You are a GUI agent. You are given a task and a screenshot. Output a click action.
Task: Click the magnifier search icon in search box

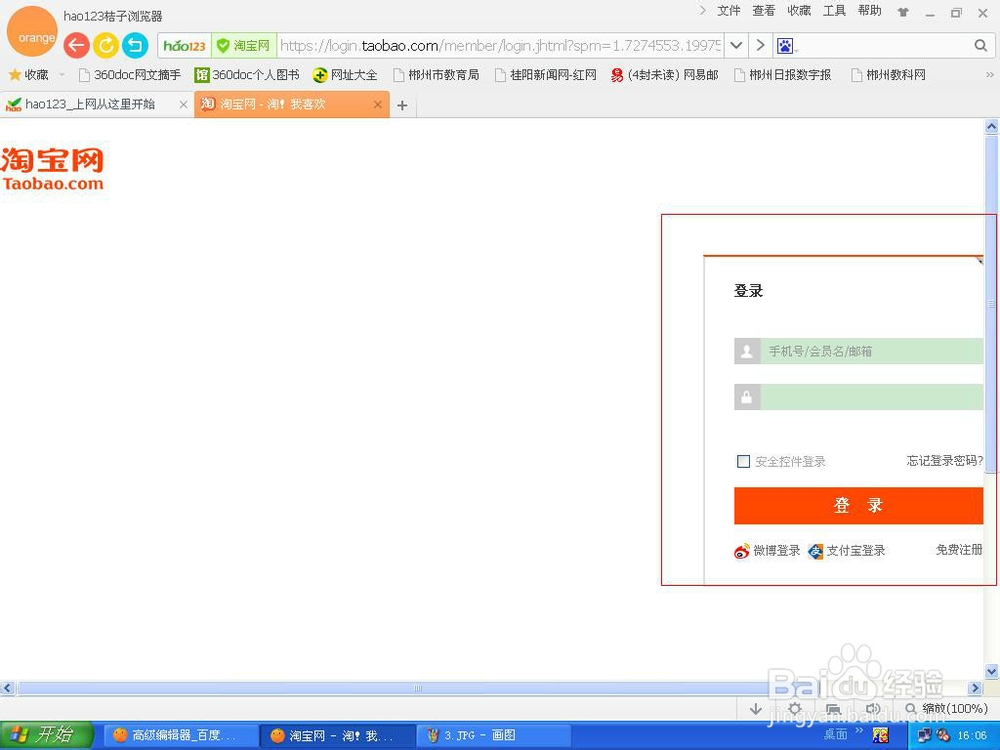pos(981,45)
